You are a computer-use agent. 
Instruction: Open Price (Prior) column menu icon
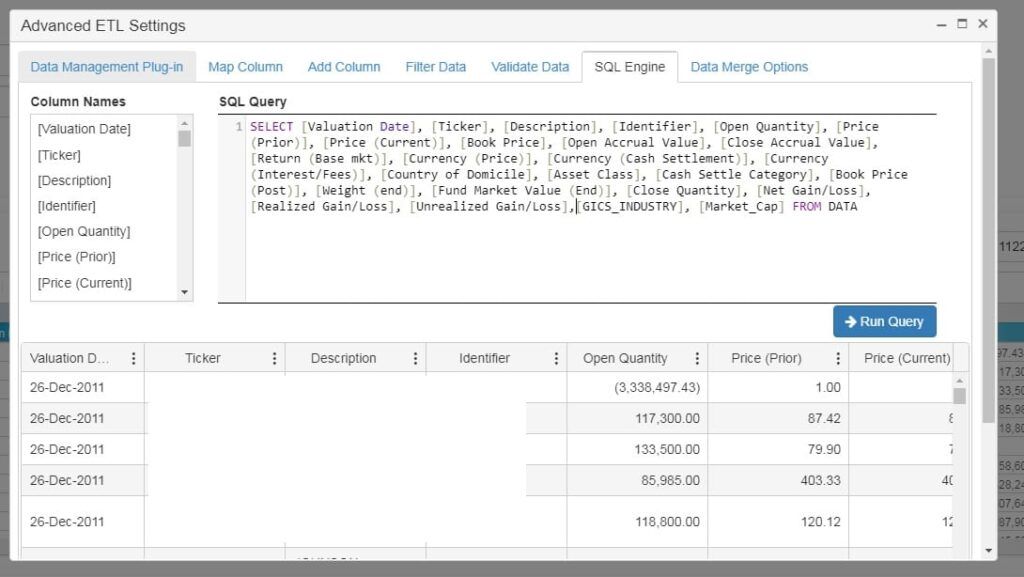click(x=838, y=358)
